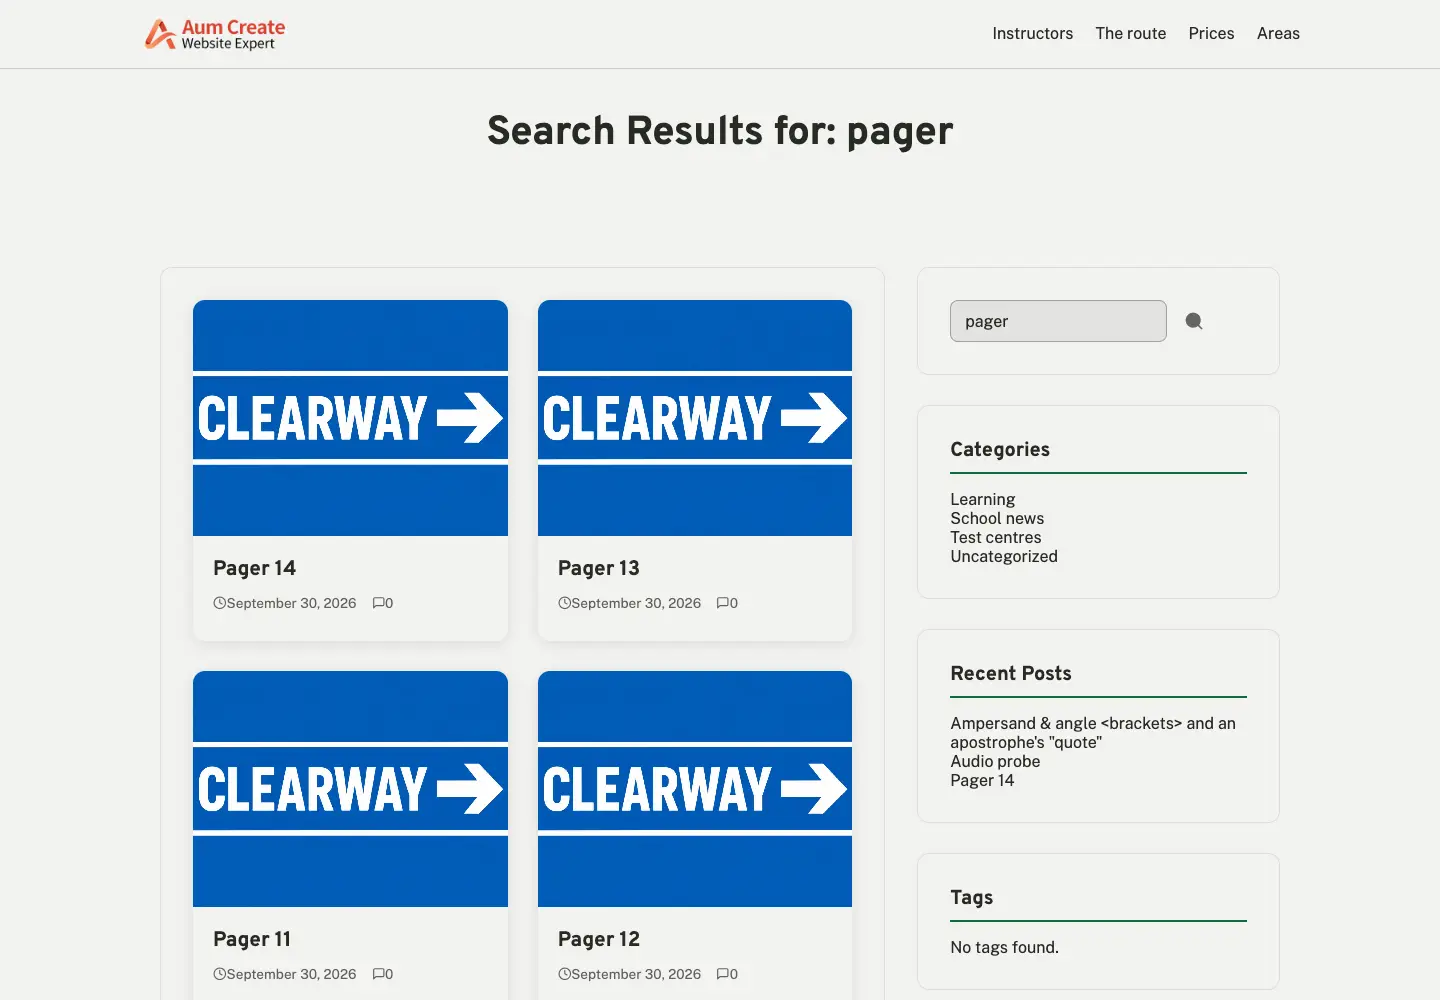This screenshot has width=1440, height=1000.
Task: Click Pager 11 date September 30, 2026
Action: pyautogui.click(x=291, y=974)
